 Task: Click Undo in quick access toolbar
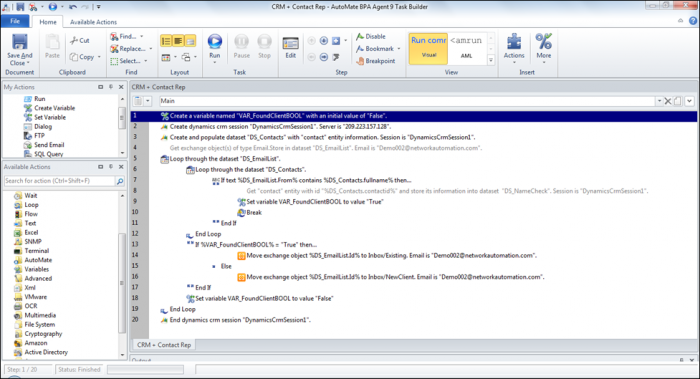pos(73,7)
